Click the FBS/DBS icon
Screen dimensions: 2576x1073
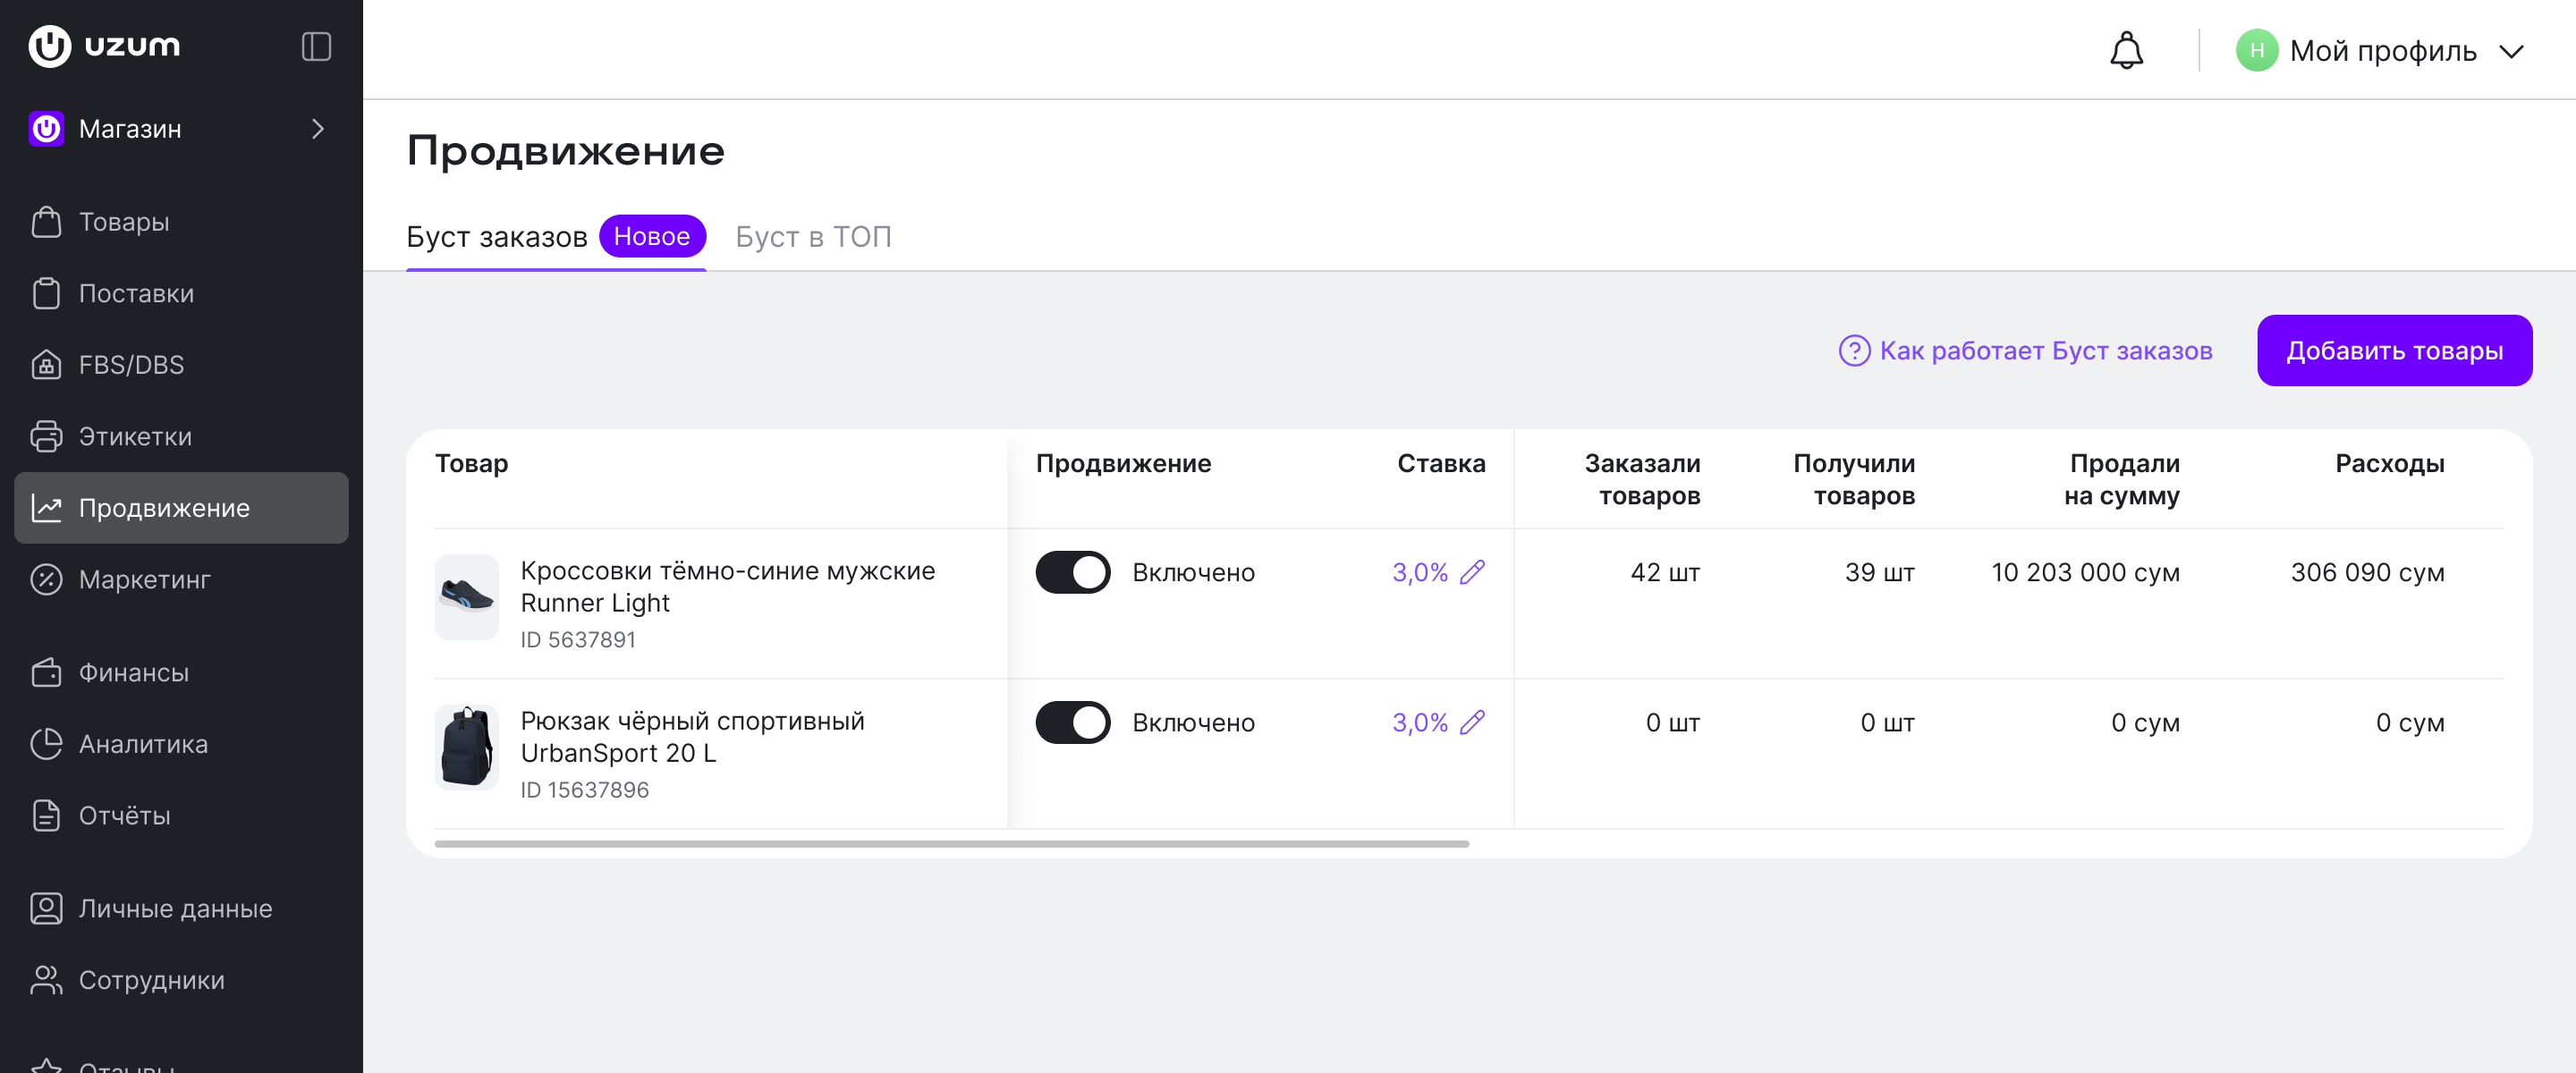click(46, 365)
